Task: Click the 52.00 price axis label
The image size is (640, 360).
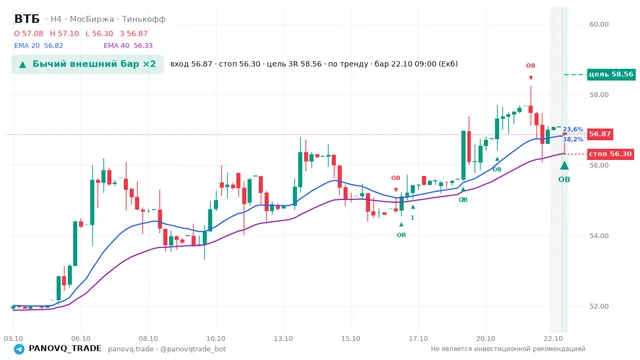Action: [x=599, y=306]
